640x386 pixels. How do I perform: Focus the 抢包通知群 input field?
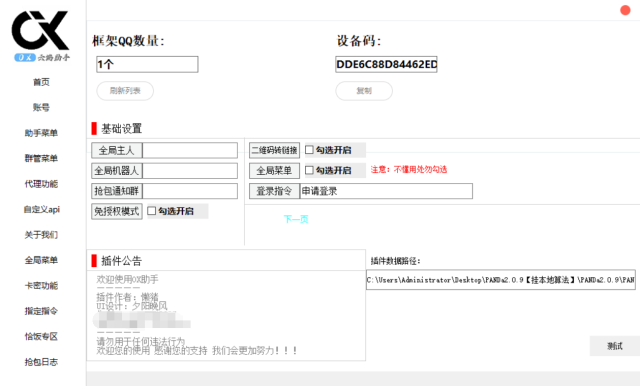coord(190,191)
